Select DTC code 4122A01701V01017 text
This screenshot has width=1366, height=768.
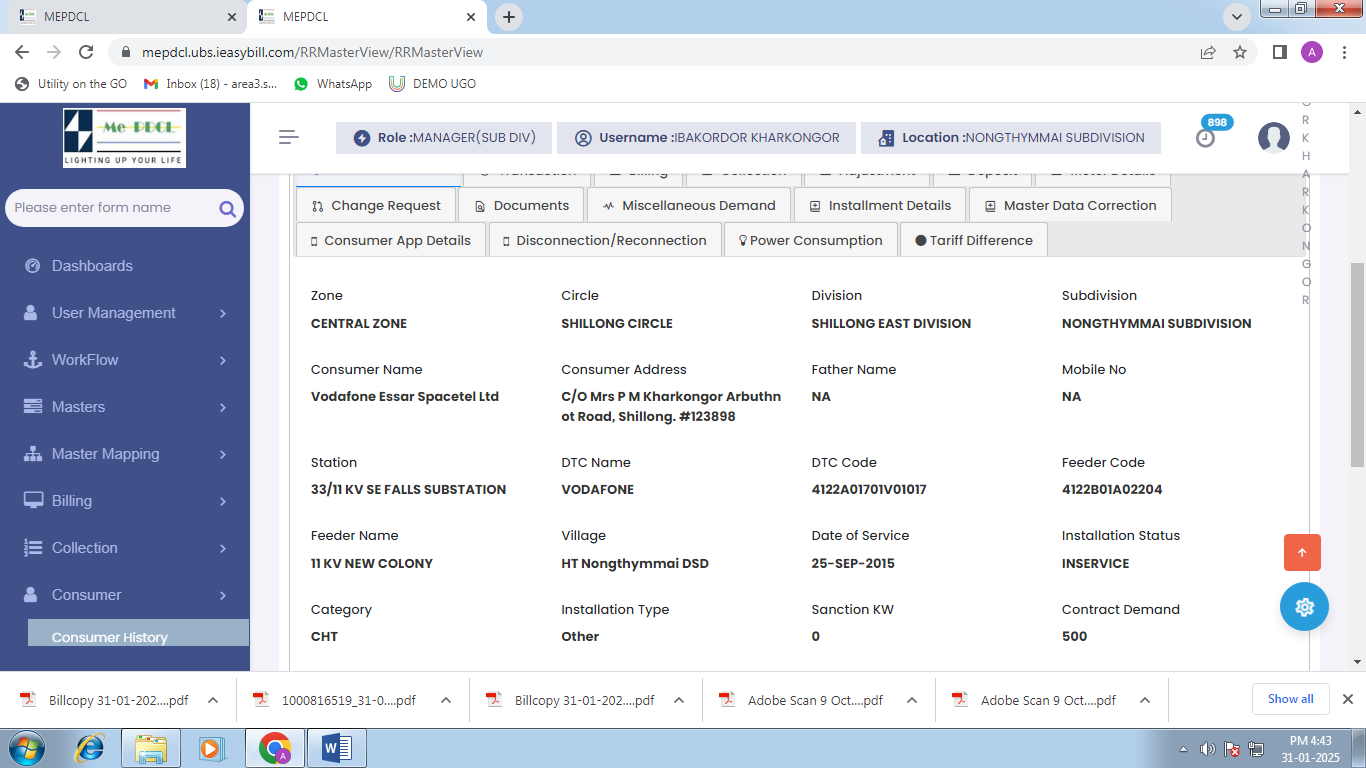[869, 490]
